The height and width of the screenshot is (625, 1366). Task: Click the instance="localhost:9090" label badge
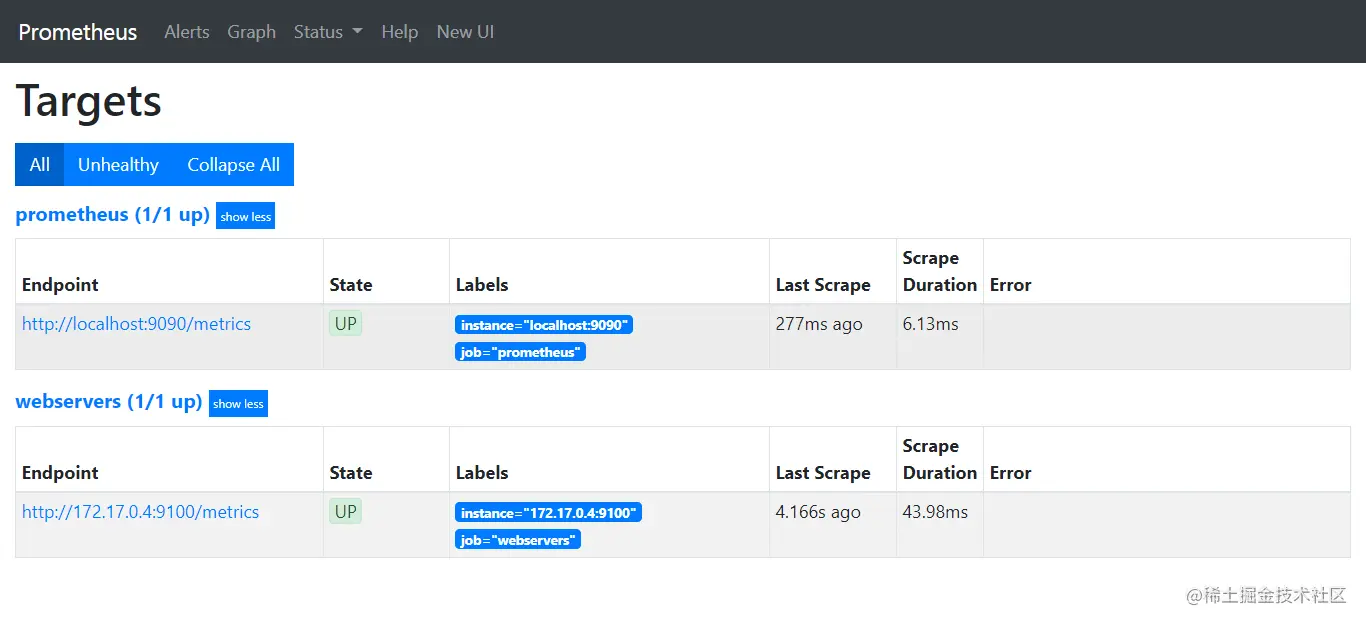tap(544, 325)
